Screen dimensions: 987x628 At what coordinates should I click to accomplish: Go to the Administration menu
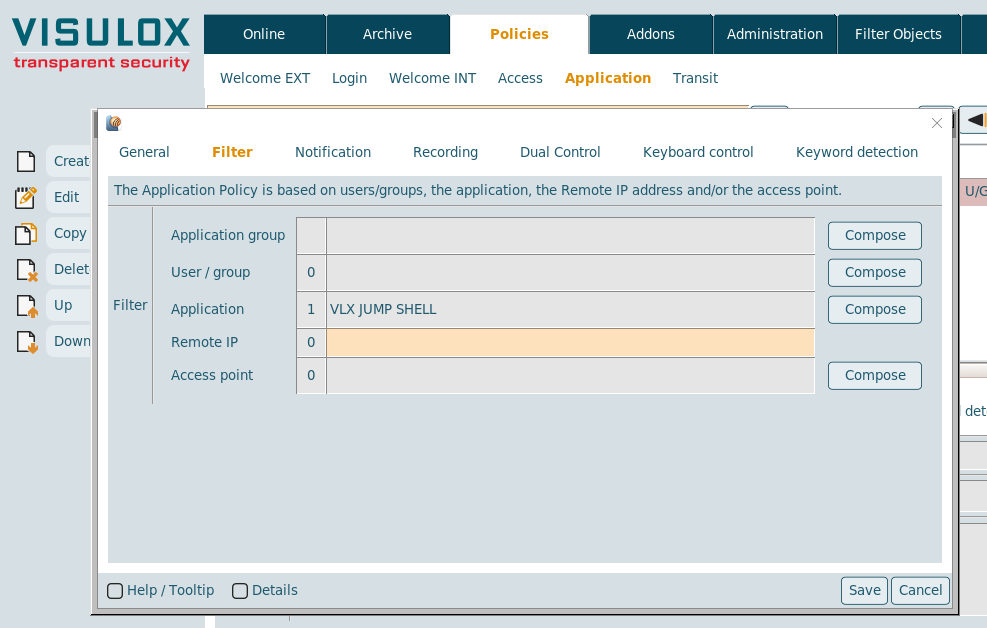click(774, 34)
